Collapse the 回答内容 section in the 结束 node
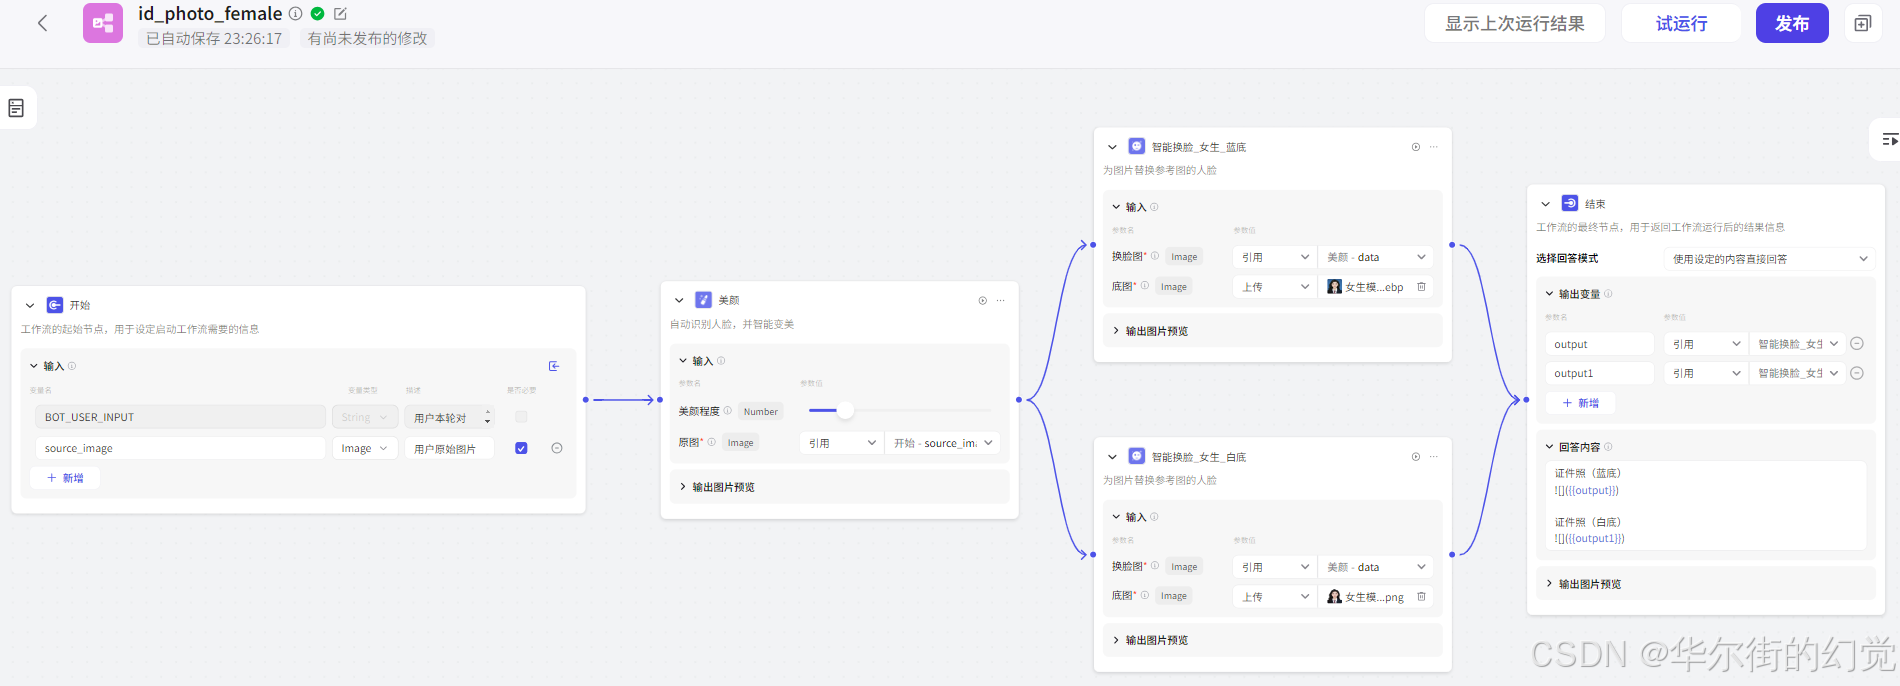This screenshot has height=686, width=1900. tap(1550, 447)
